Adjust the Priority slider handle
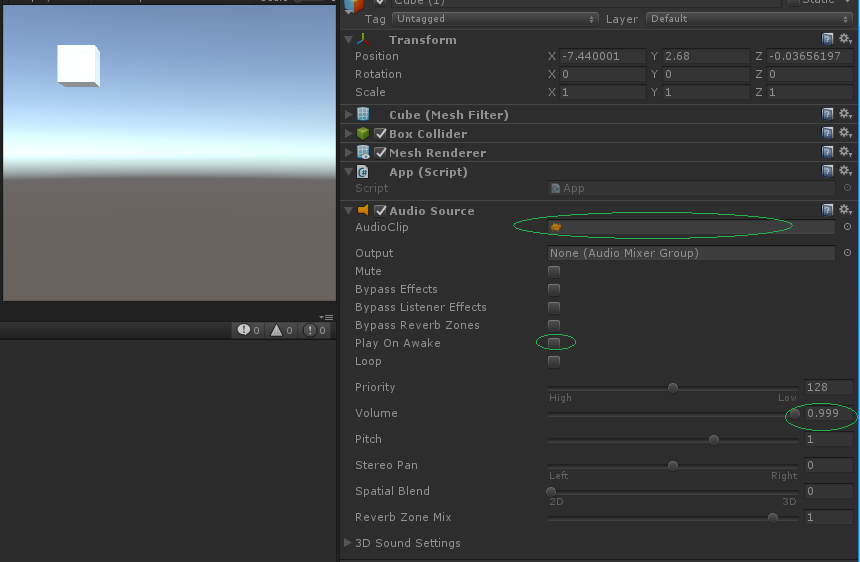Image resolution: width=860 pixels, height=562 pixels. click(673, 388)
